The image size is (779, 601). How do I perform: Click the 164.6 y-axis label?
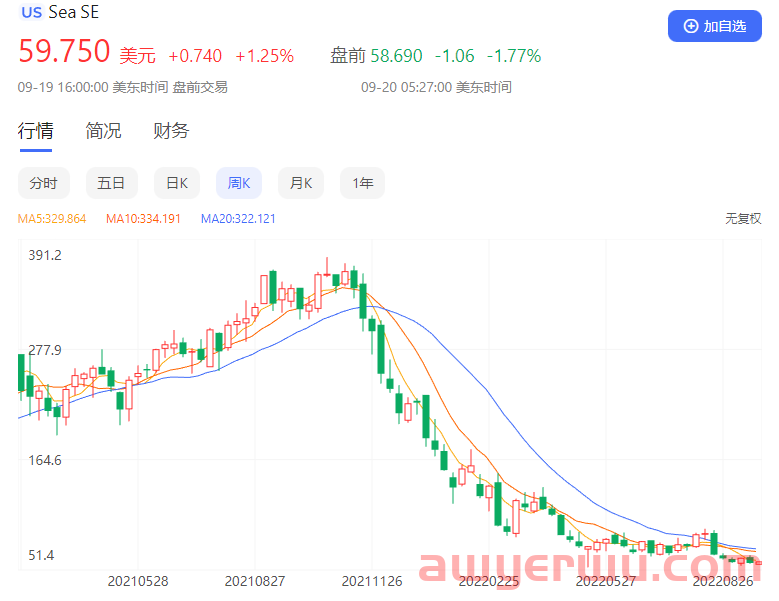(x=45, y=460)
